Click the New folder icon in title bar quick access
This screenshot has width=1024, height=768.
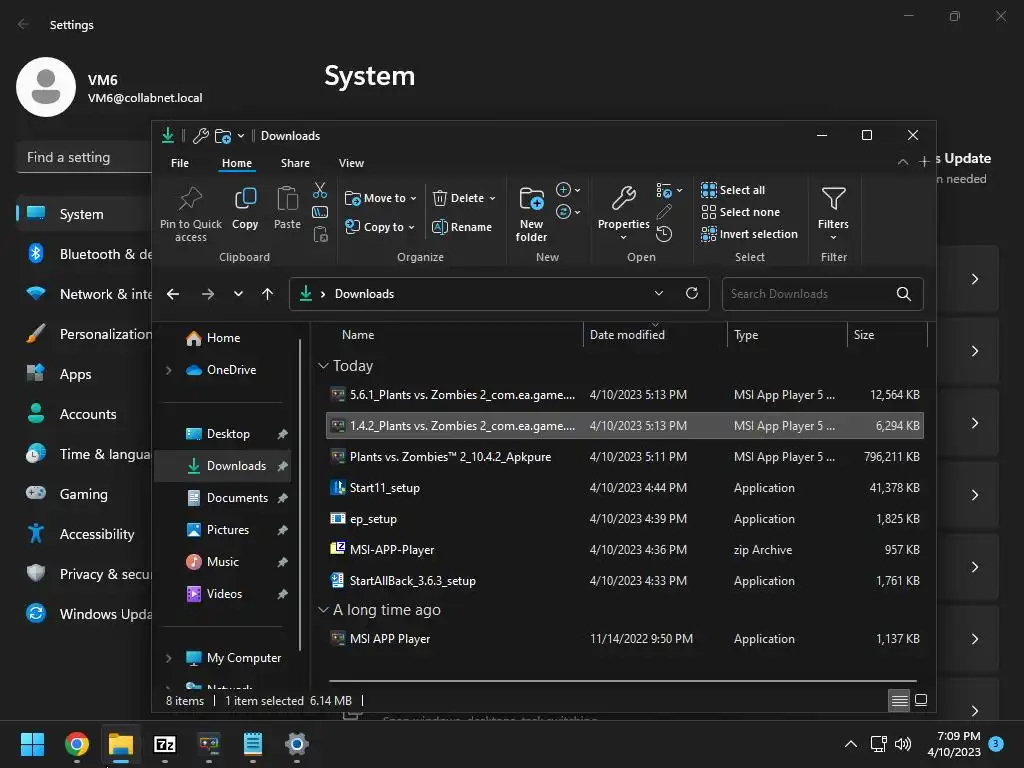click(223, 136)
